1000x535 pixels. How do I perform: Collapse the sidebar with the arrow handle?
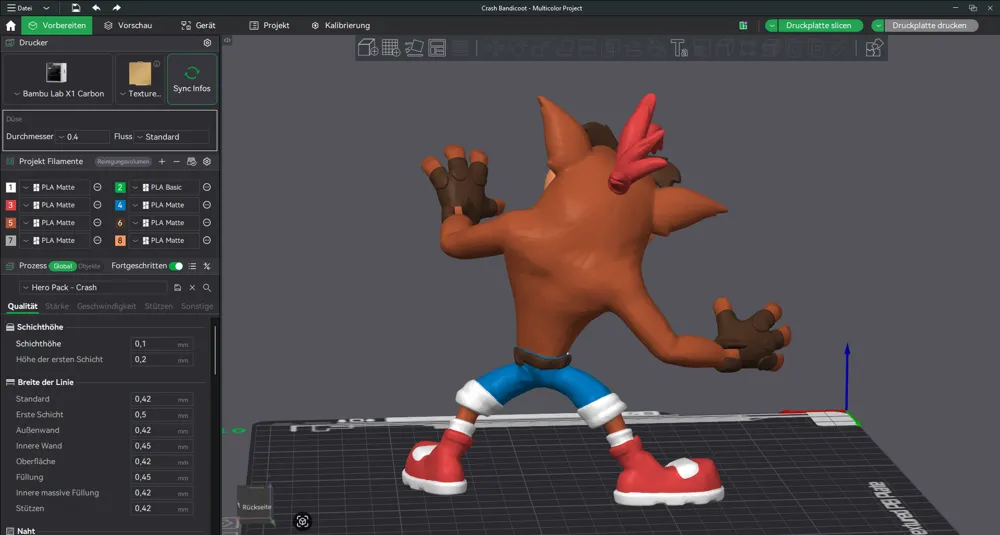pyautogui.click(x=227, y=40)
